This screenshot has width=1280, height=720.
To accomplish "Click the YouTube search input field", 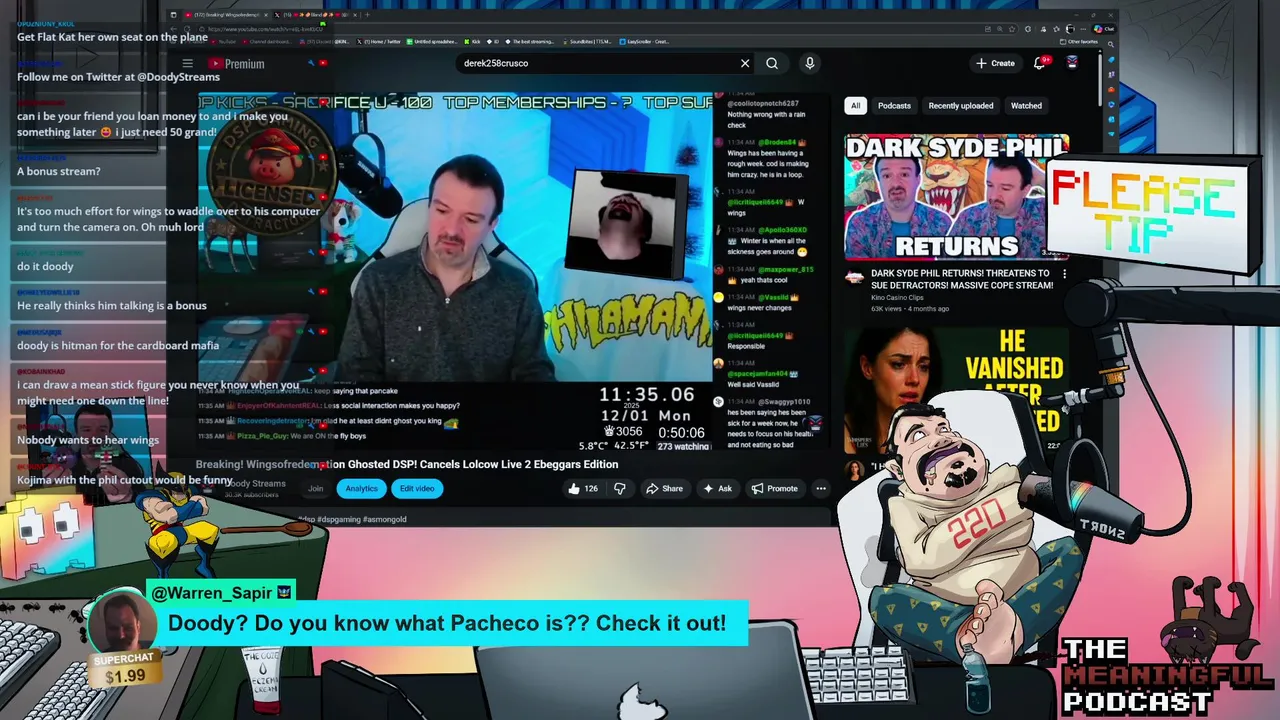I will click(598, 63).
